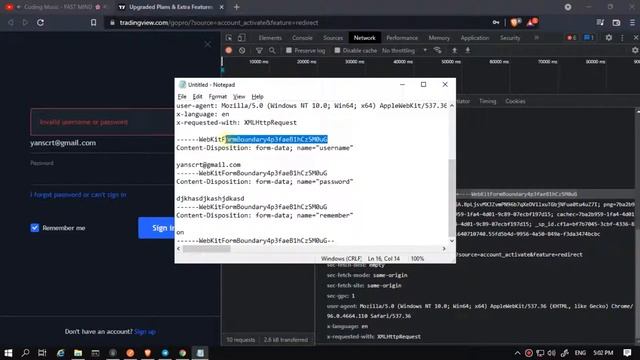Open Notepad Format menu

click(218, 97)
